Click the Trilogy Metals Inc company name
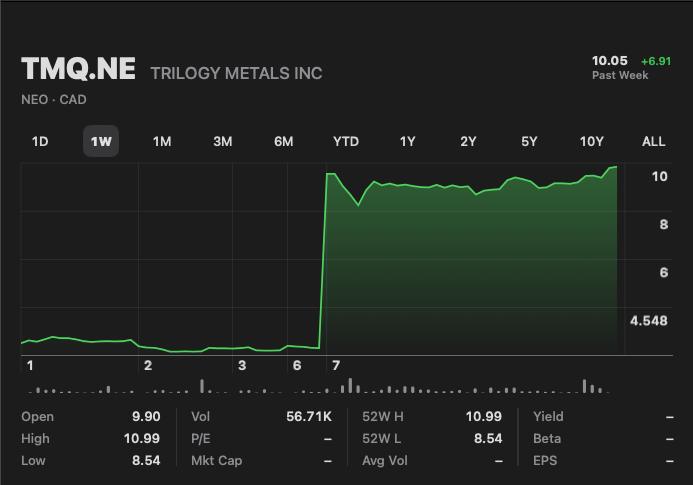The image size is (693, 485). point(236,73)
